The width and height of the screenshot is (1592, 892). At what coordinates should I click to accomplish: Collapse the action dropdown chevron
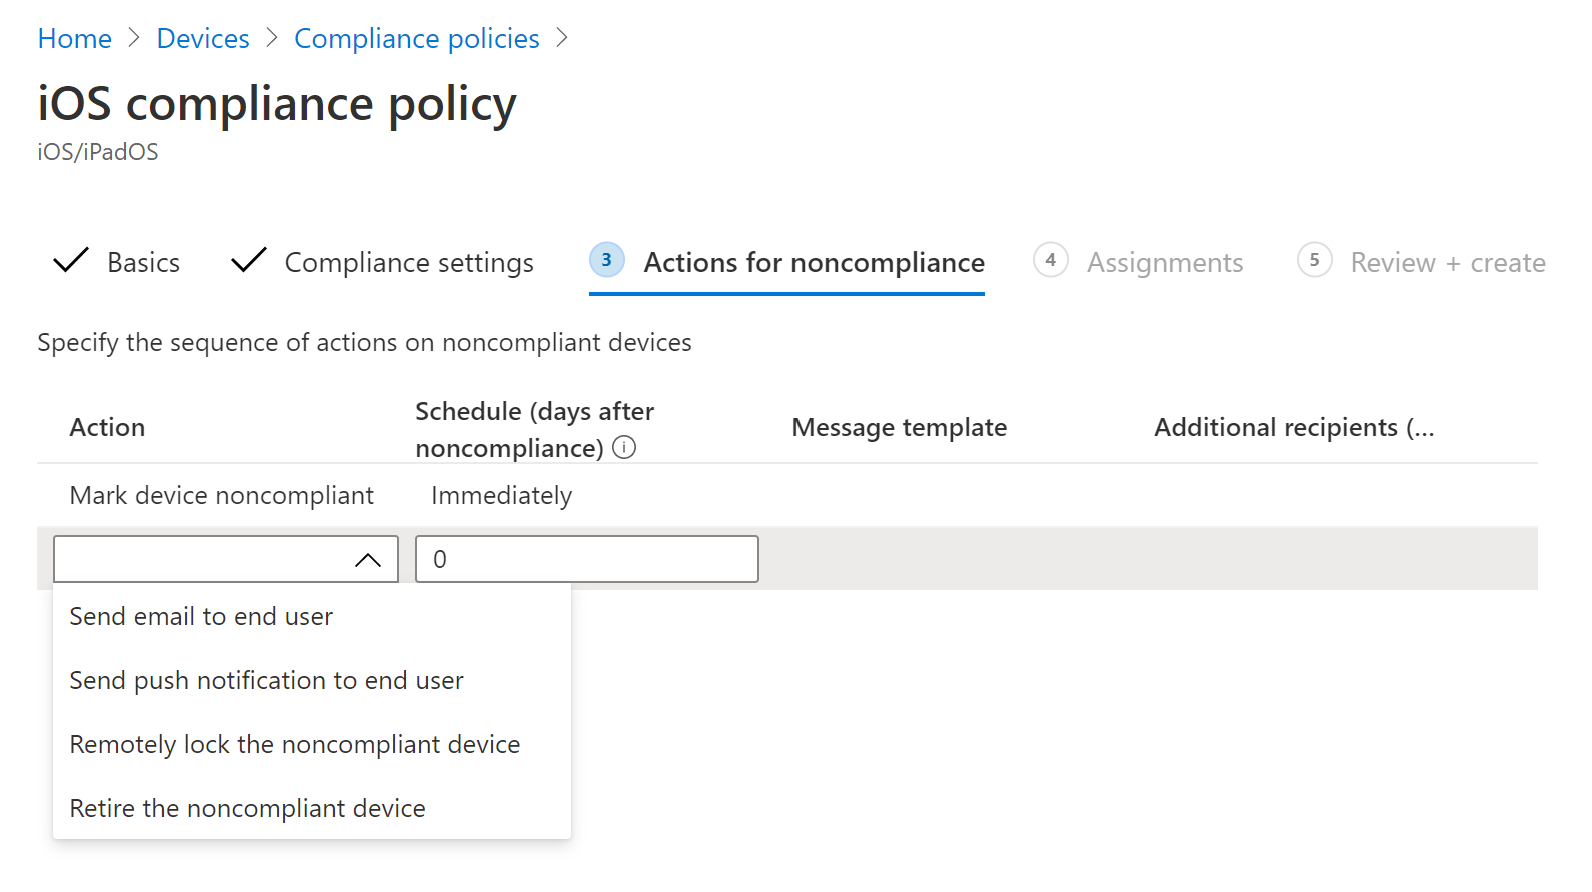point(368,560)
